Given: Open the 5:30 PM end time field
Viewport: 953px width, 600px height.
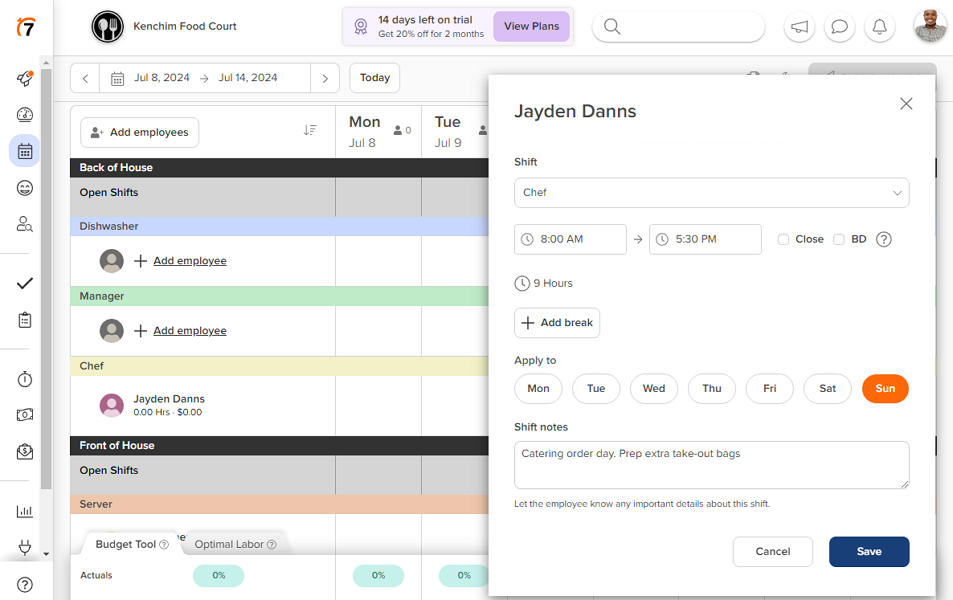Looking at the screenshot, I should tap(705, 240).
